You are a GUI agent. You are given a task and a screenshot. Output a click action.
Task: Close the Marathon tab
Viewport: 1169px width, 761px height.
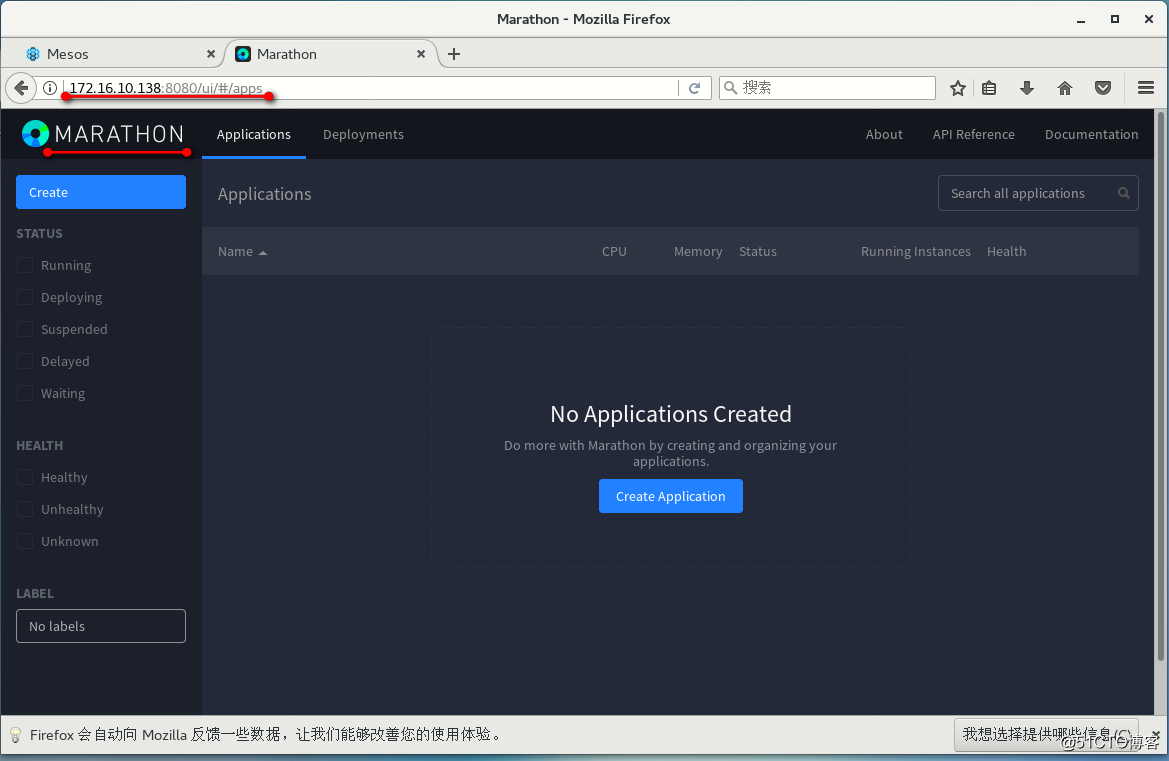tap(421, 54)
